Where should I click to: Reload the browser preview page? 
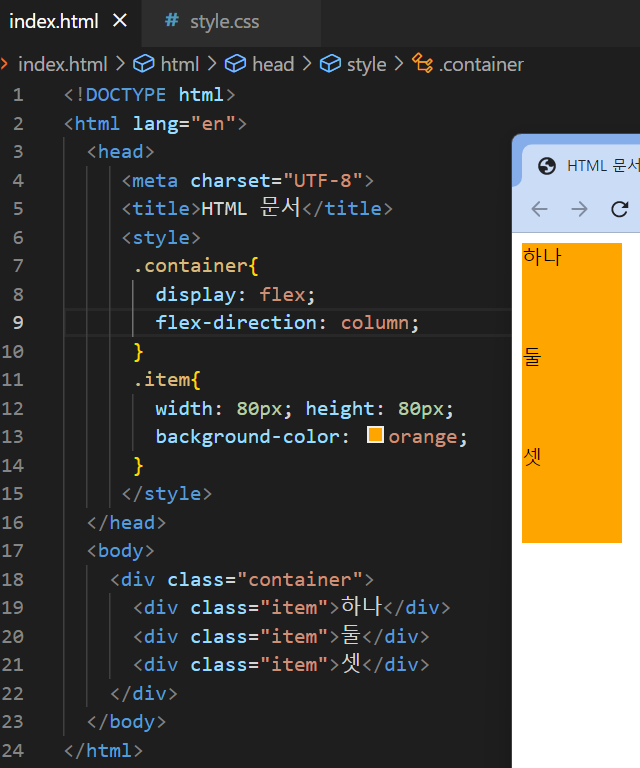619,209
